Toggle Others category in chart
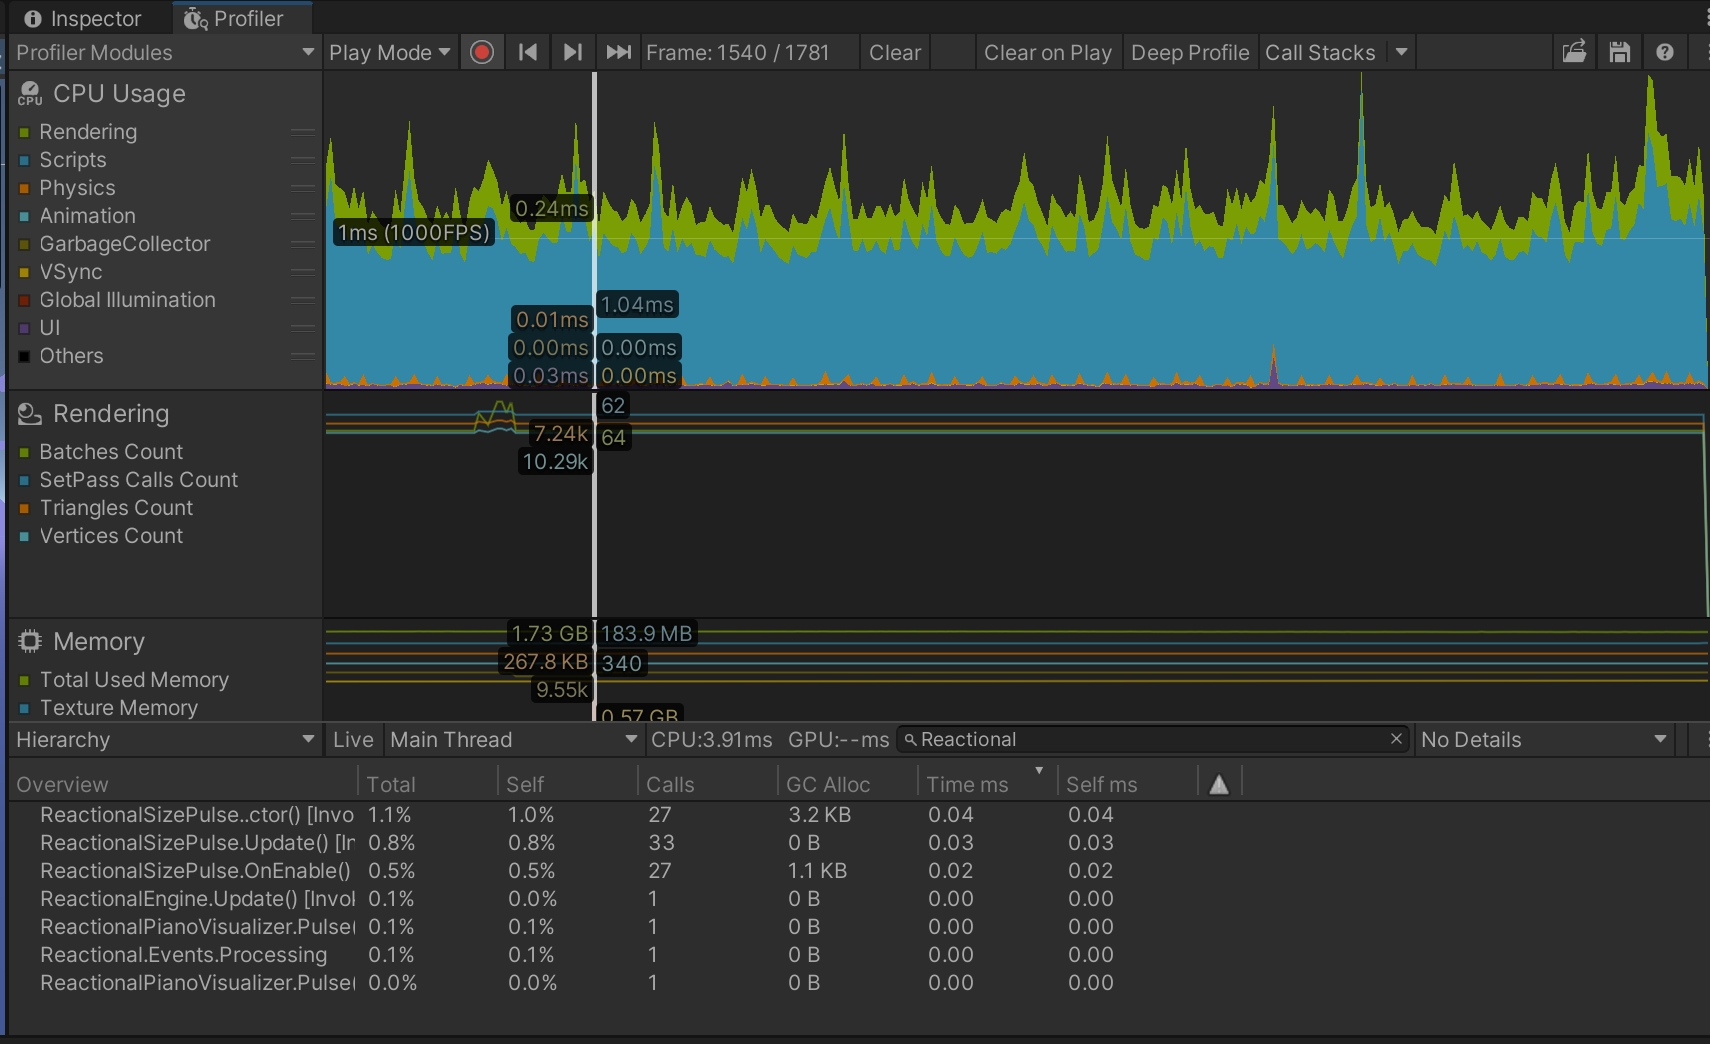 click(x=24, y=356)
